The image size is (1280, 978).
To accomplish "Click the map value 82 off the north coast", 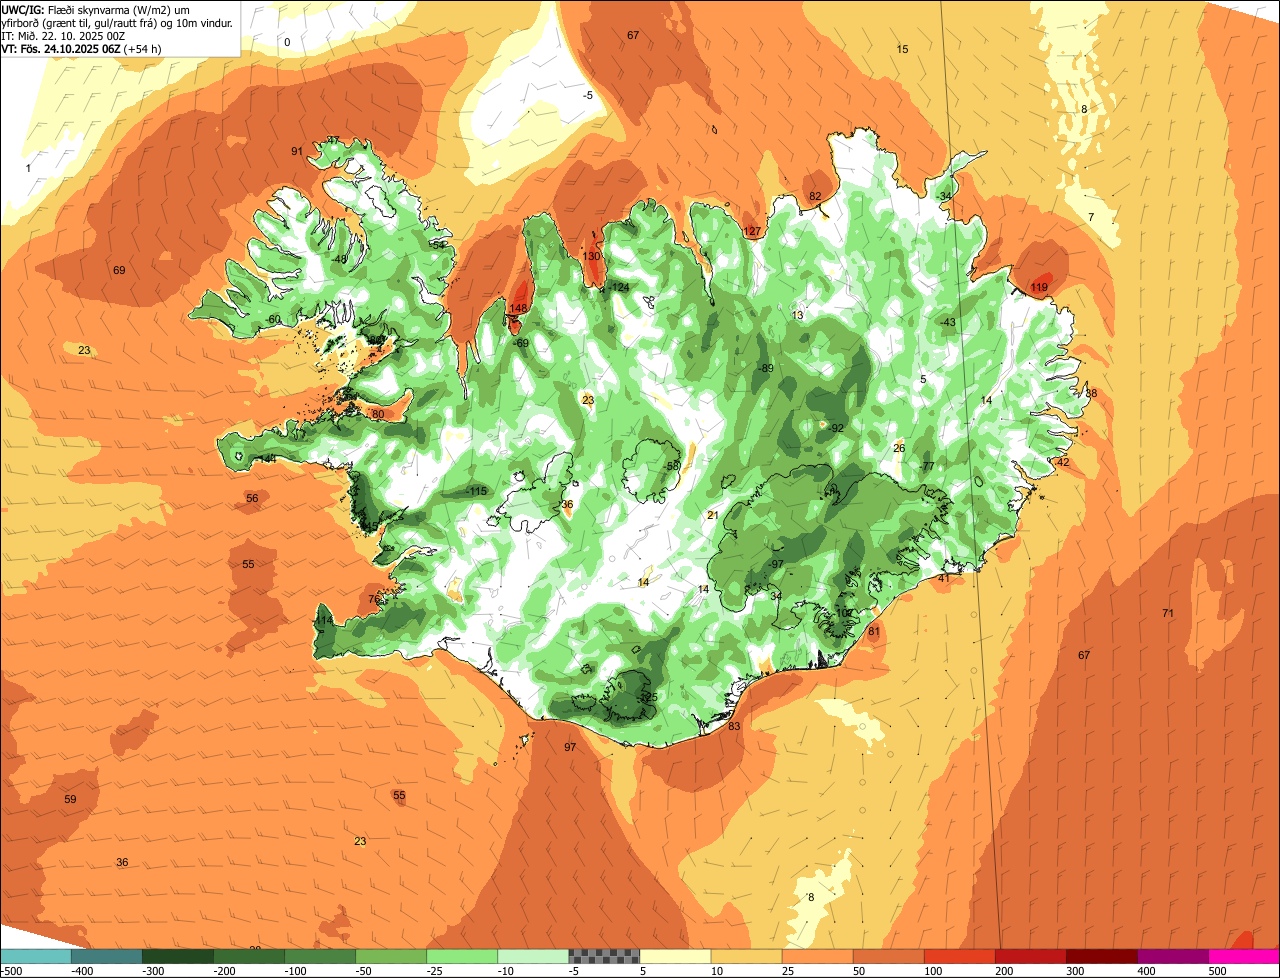I will 815,197.
